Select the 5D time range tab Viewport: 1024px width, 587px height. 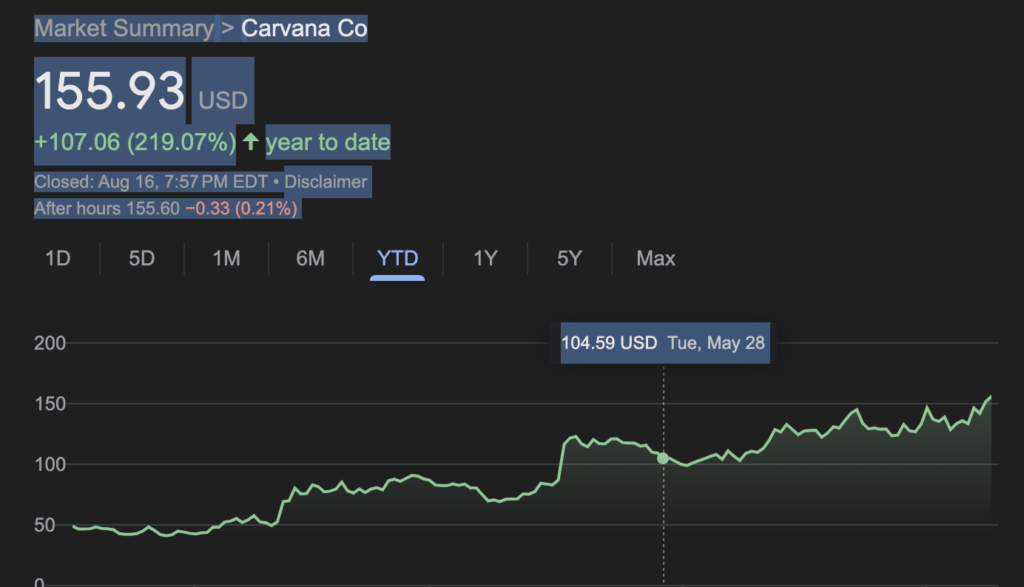tap(142, 259)
